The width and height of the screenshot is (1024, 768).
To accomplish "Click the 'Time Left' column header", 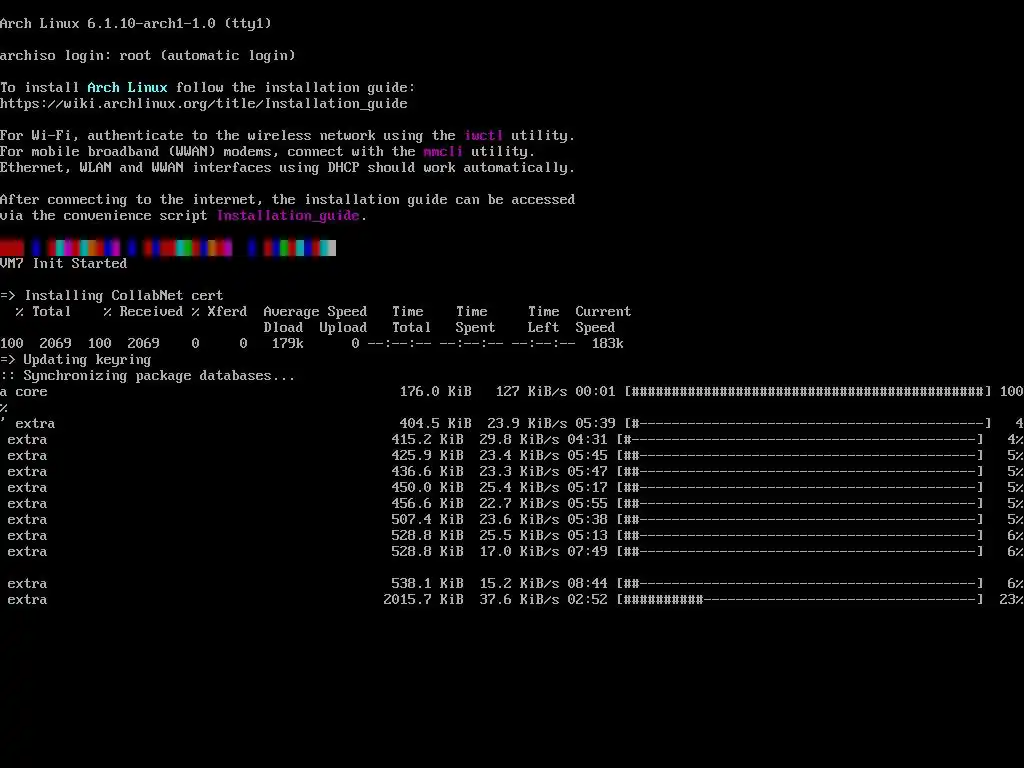I will click(x=543, y=319).
